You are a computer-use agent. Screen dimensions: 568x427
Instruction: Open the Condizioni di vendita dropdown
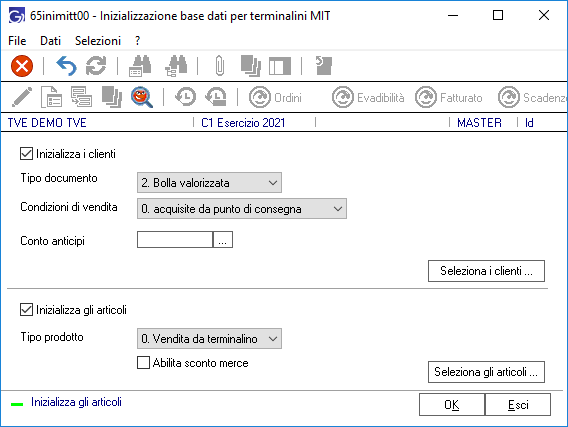242,209
